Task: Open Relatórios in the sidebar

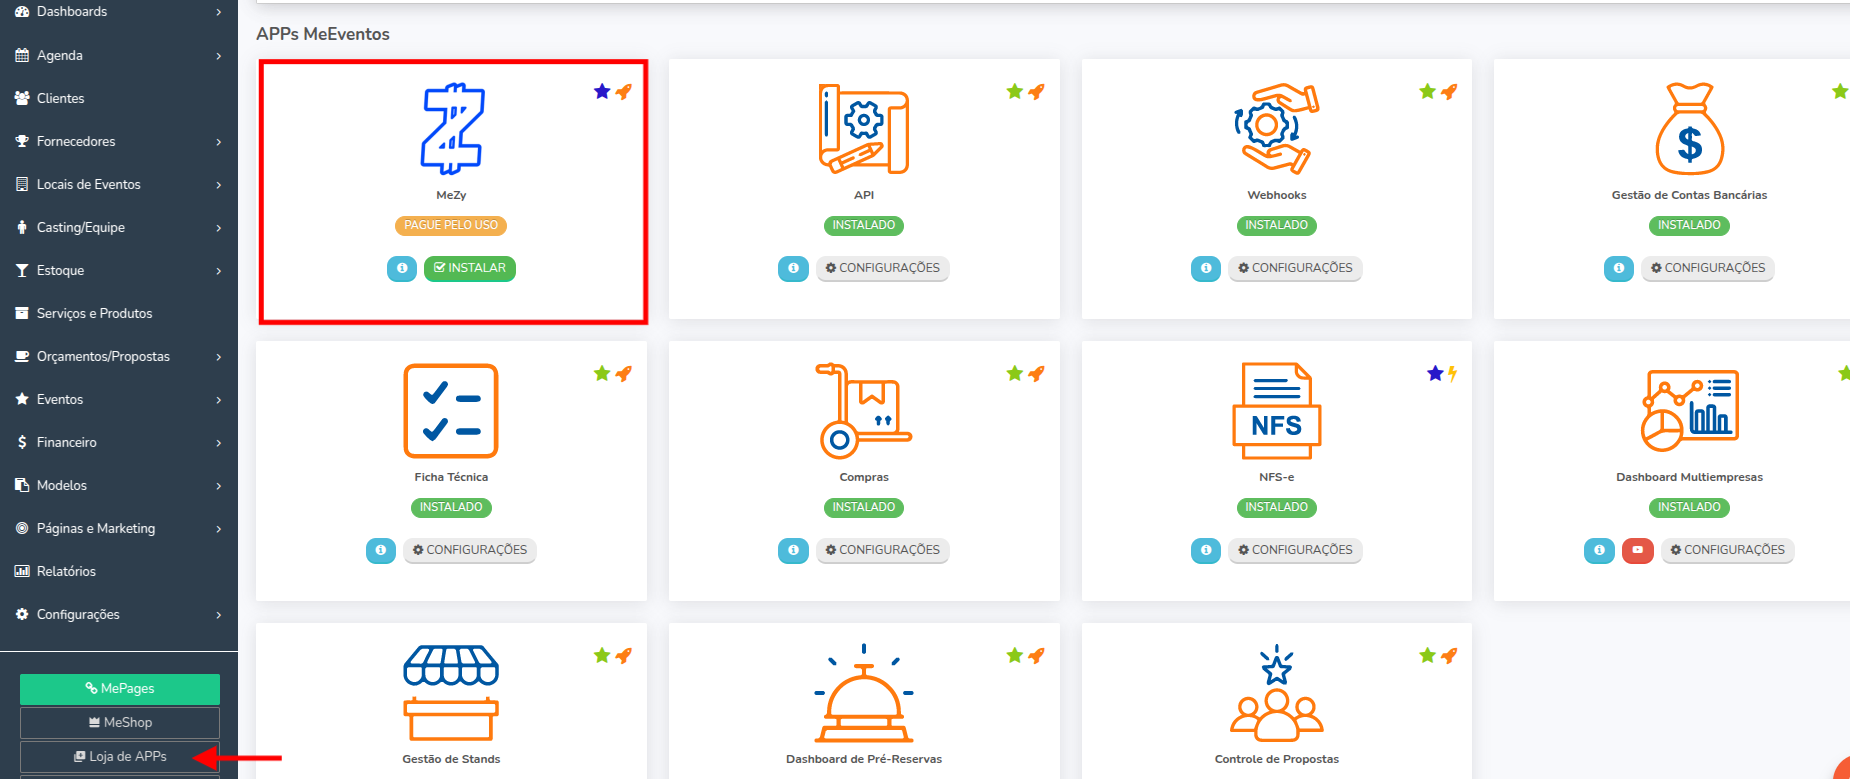Action: [x=119, y=571]
